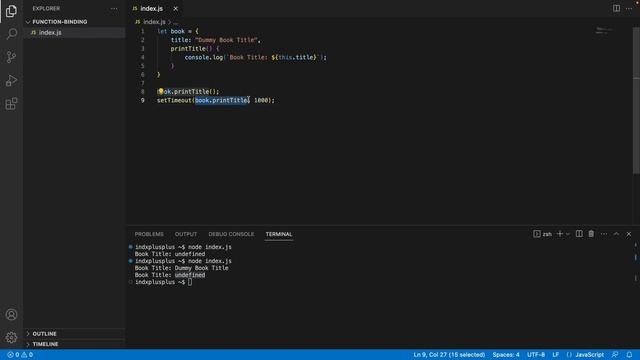Split the terminal panel
The height and width of the screenshot is (360, 640).
click(579, 234)
